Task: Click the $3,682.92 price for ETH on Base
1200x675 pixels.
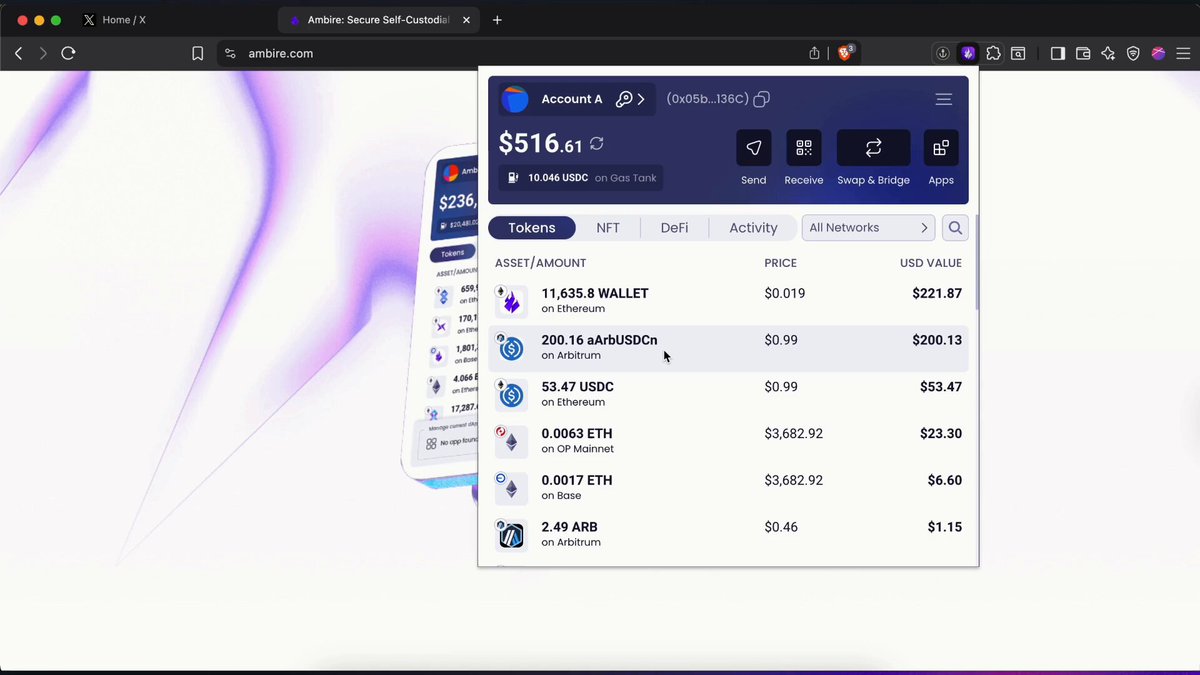Action: click(794, 481)
